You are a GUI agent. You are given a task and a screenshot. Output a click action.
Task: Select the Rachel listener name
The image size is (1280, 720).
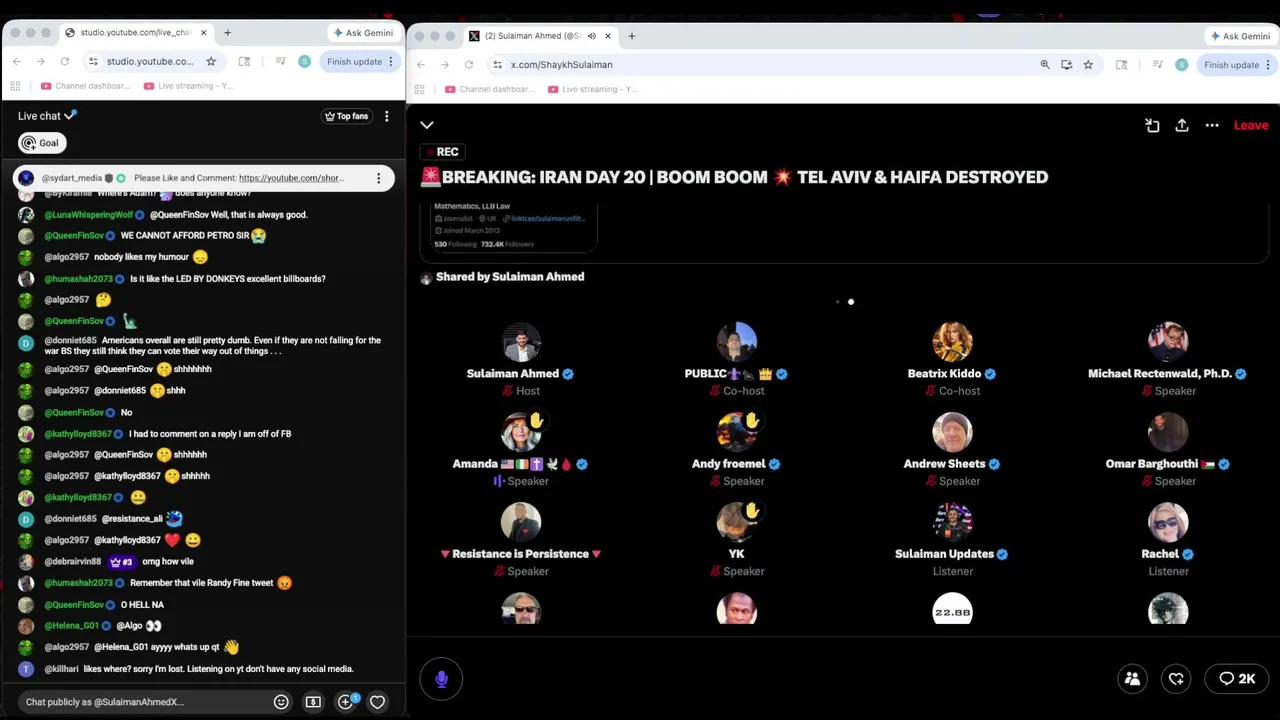[1160, 554]
